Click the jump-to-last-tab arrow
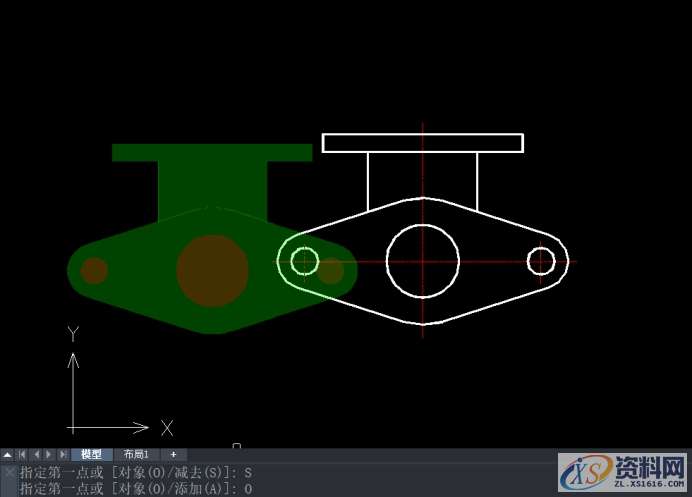Screen dimensions: 692x497 62,455
